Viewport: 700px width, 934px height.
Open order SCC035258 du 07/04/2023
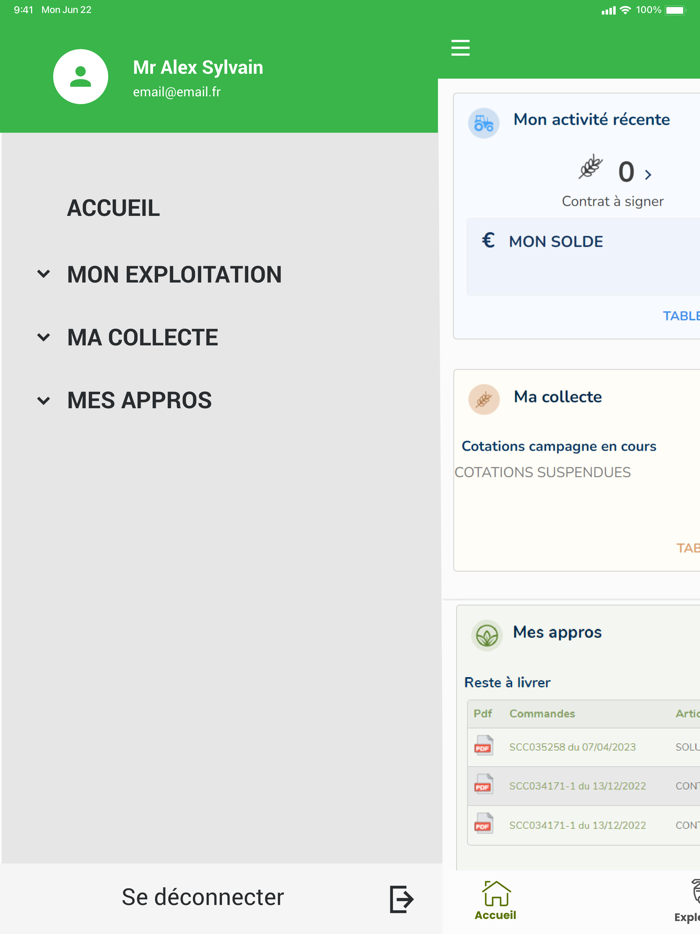click(572, 747)
